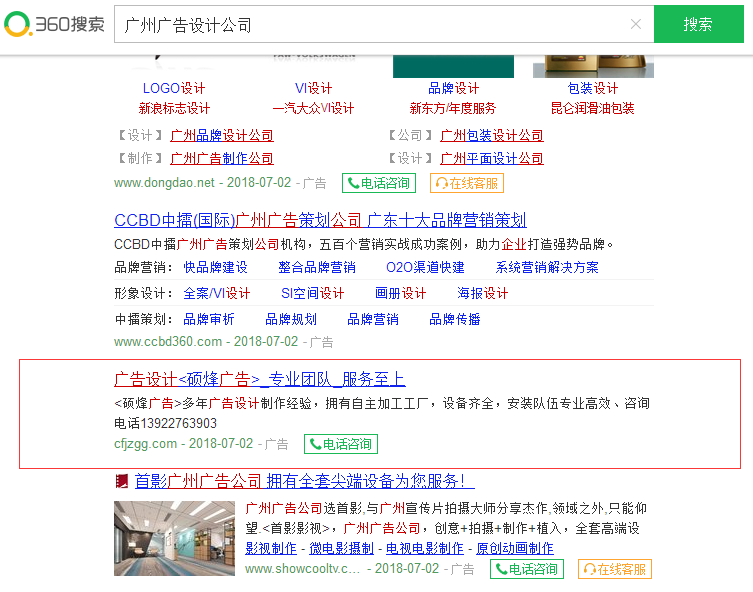Click the 电话咨询 button under dongdao.net
The image size is (753, 592).
[378, 183]
